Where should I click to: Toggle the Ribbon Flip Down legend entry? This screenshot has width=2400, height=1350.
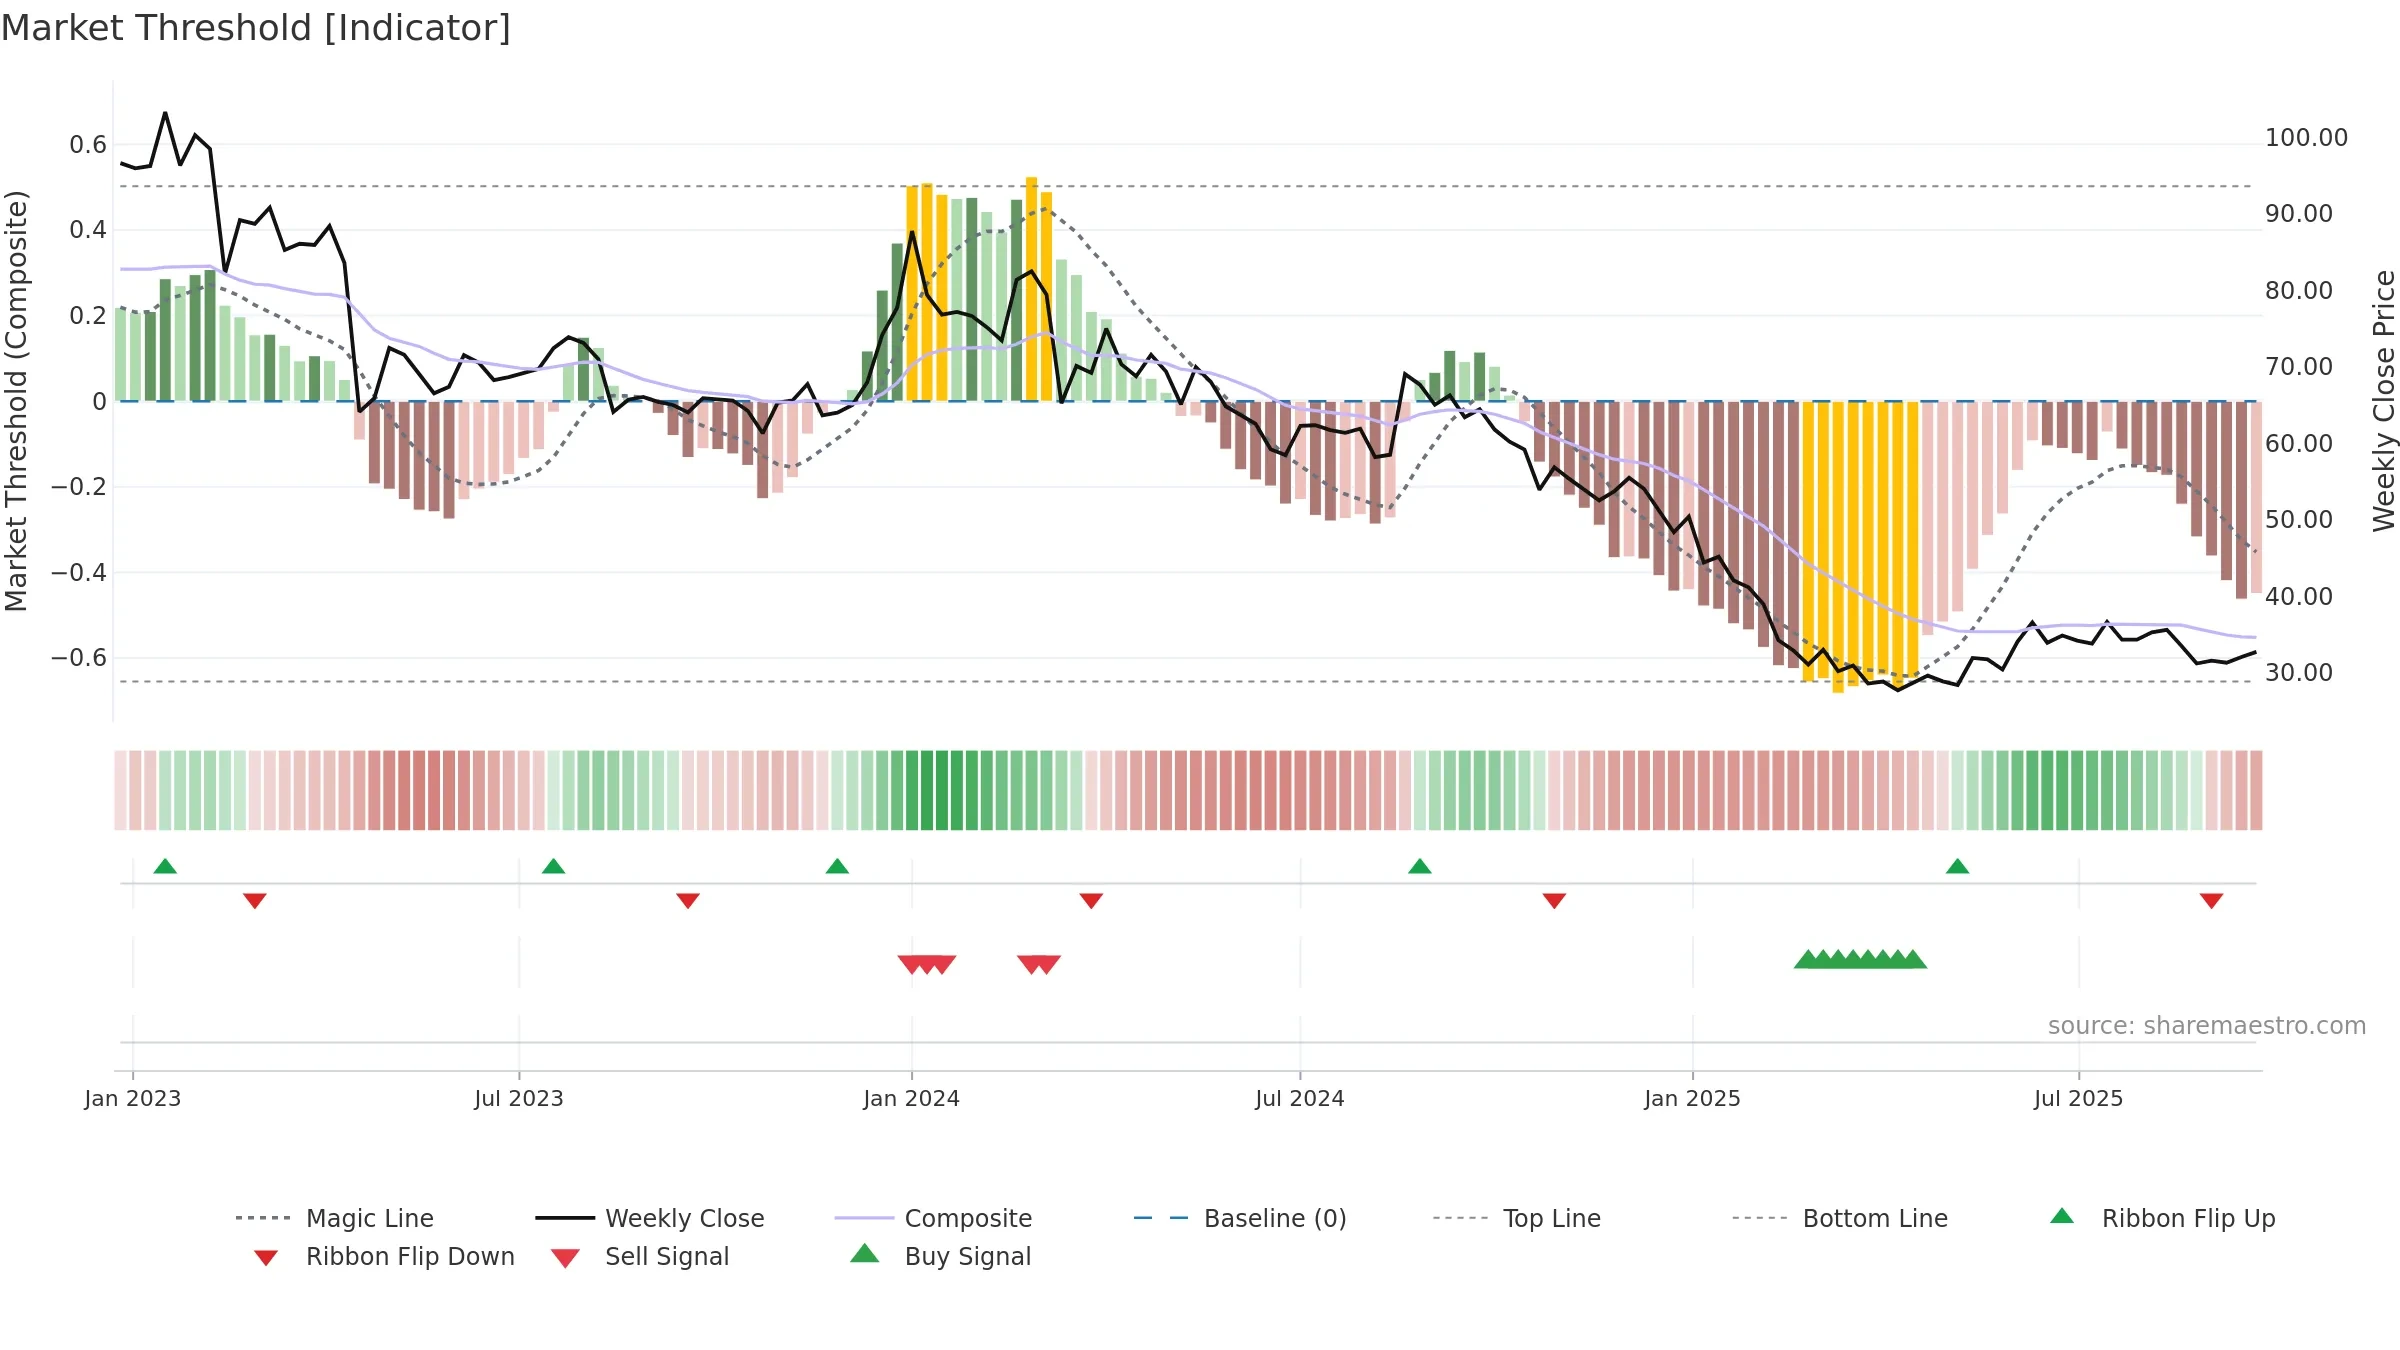pyautogui.click(x=383, y=1256)
